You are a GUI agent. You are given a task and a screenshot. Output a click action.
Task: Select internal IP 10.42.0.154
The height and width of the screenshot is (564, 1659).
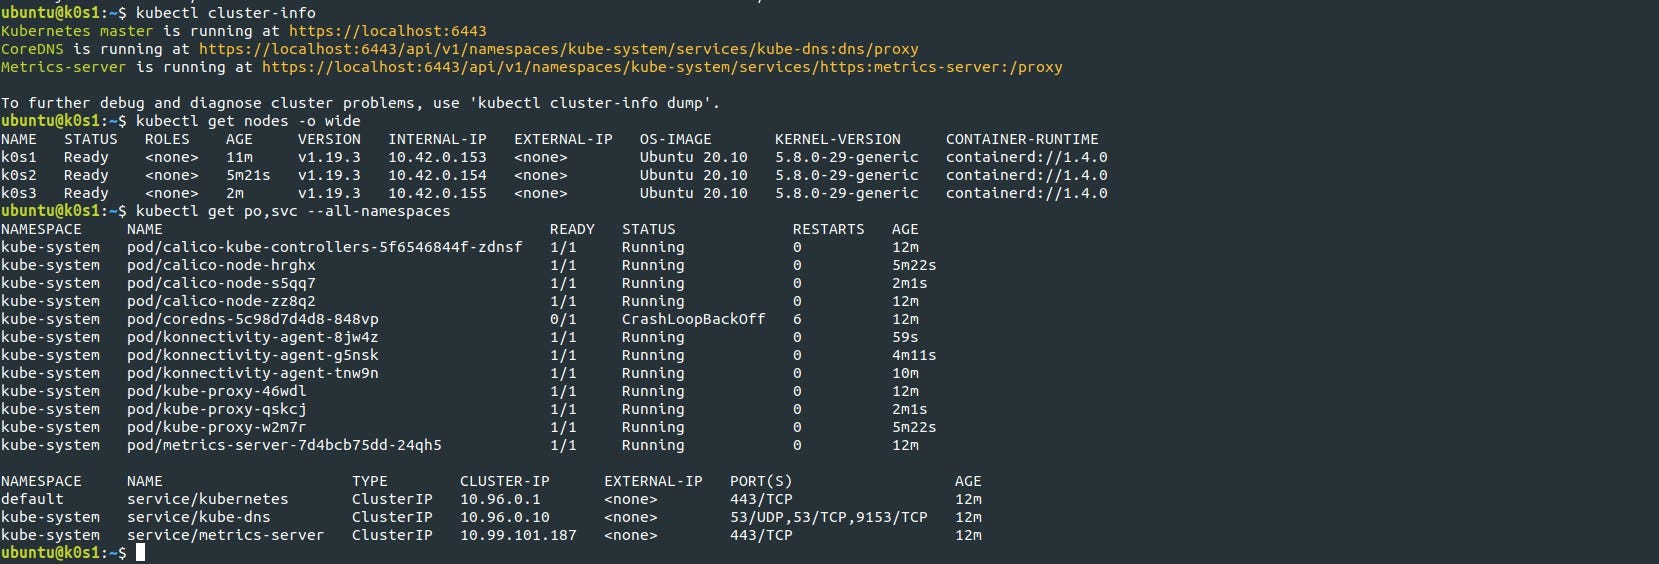tap(437, 175)
